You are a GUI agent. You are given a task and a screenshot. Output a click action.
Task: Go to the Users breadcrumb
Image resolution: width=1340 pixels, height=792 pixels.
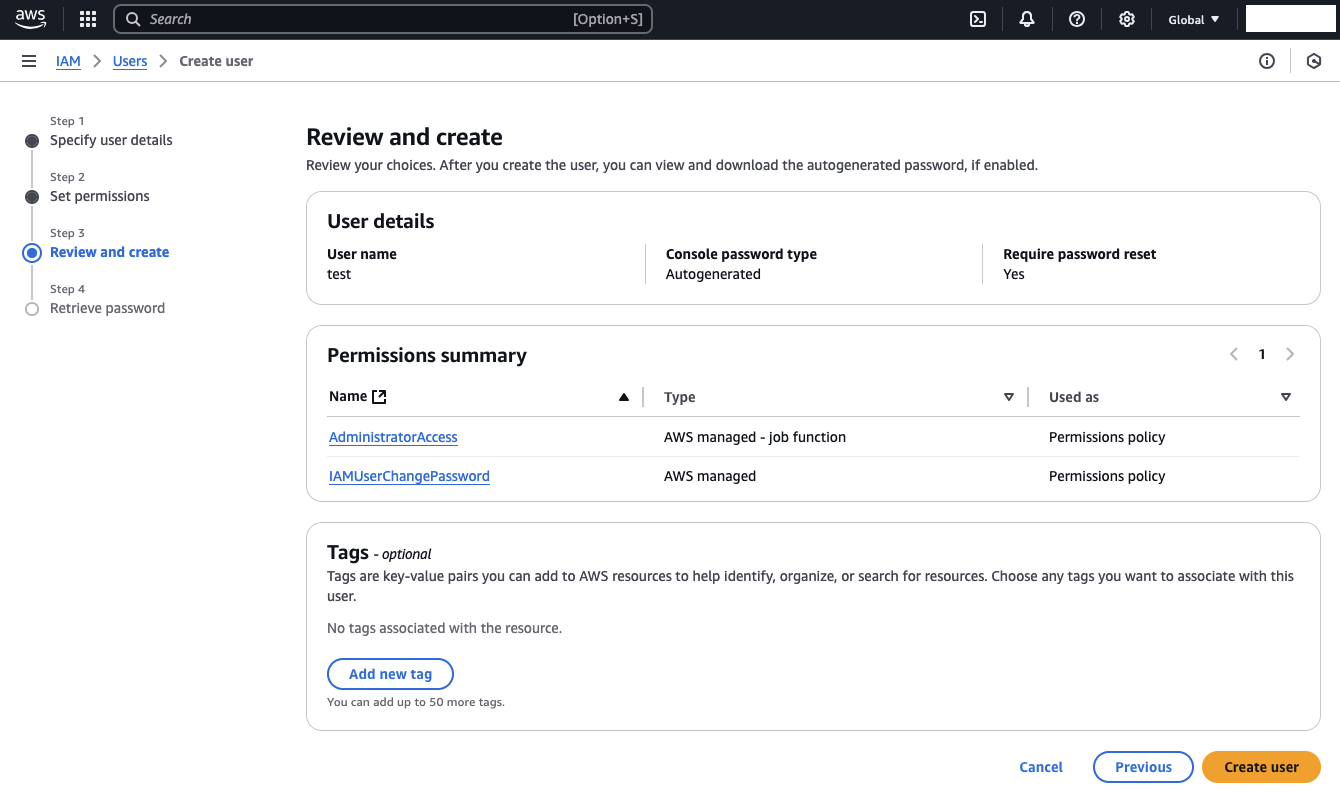coord(130,61)
